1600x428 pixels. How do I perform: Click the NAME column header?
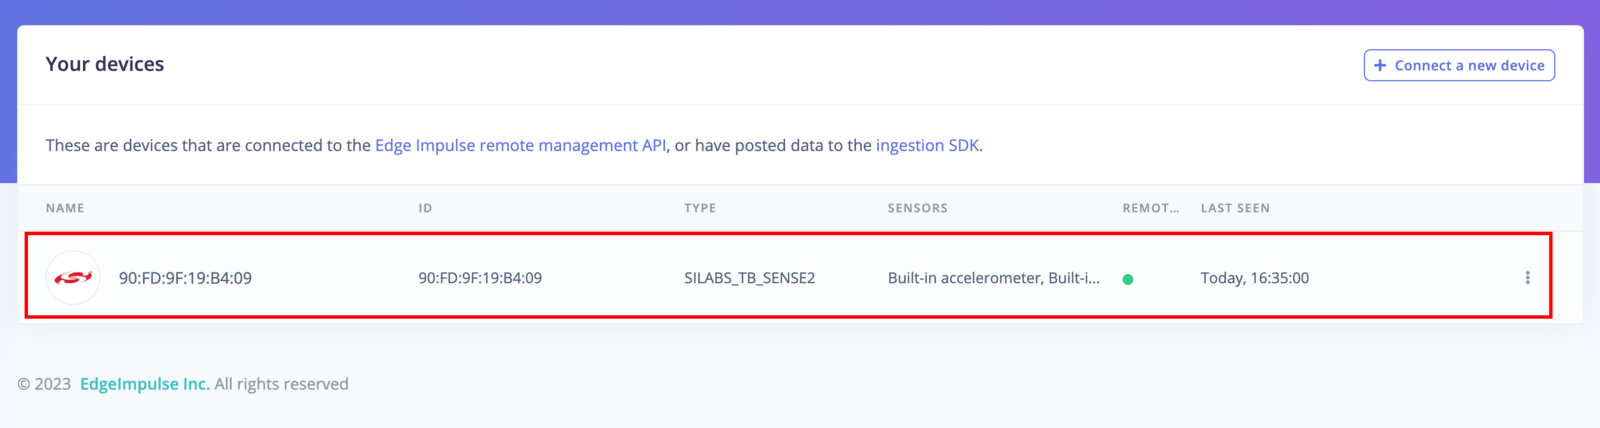tap(65, 208)
